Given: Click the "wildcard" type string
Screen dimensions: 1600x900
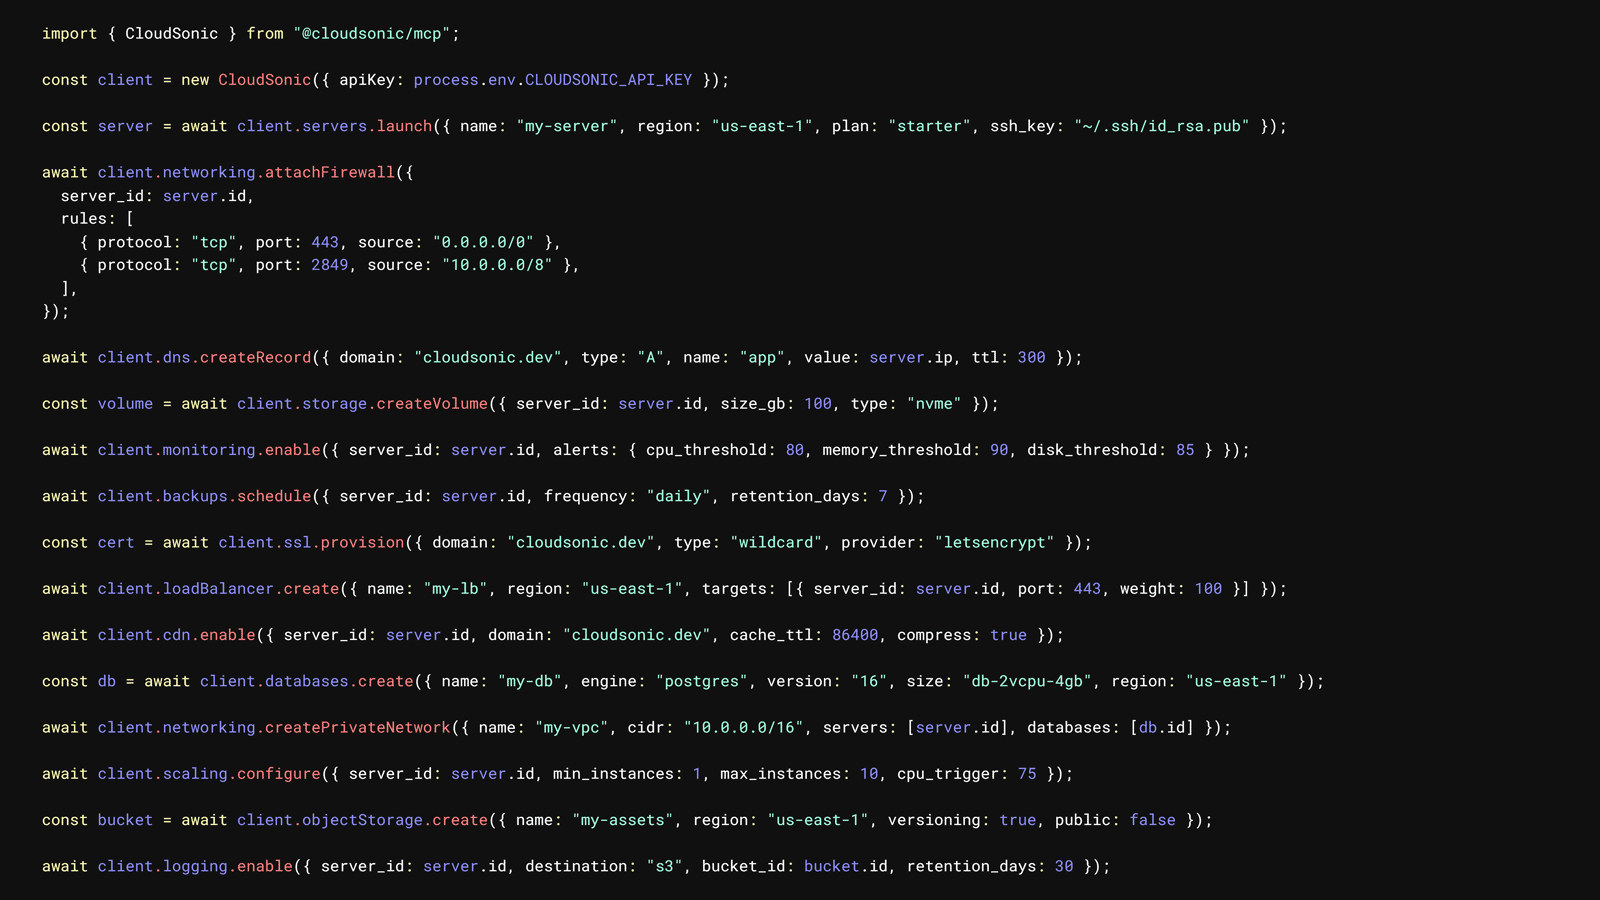Looking at the screenshot, I should (776, 543).
